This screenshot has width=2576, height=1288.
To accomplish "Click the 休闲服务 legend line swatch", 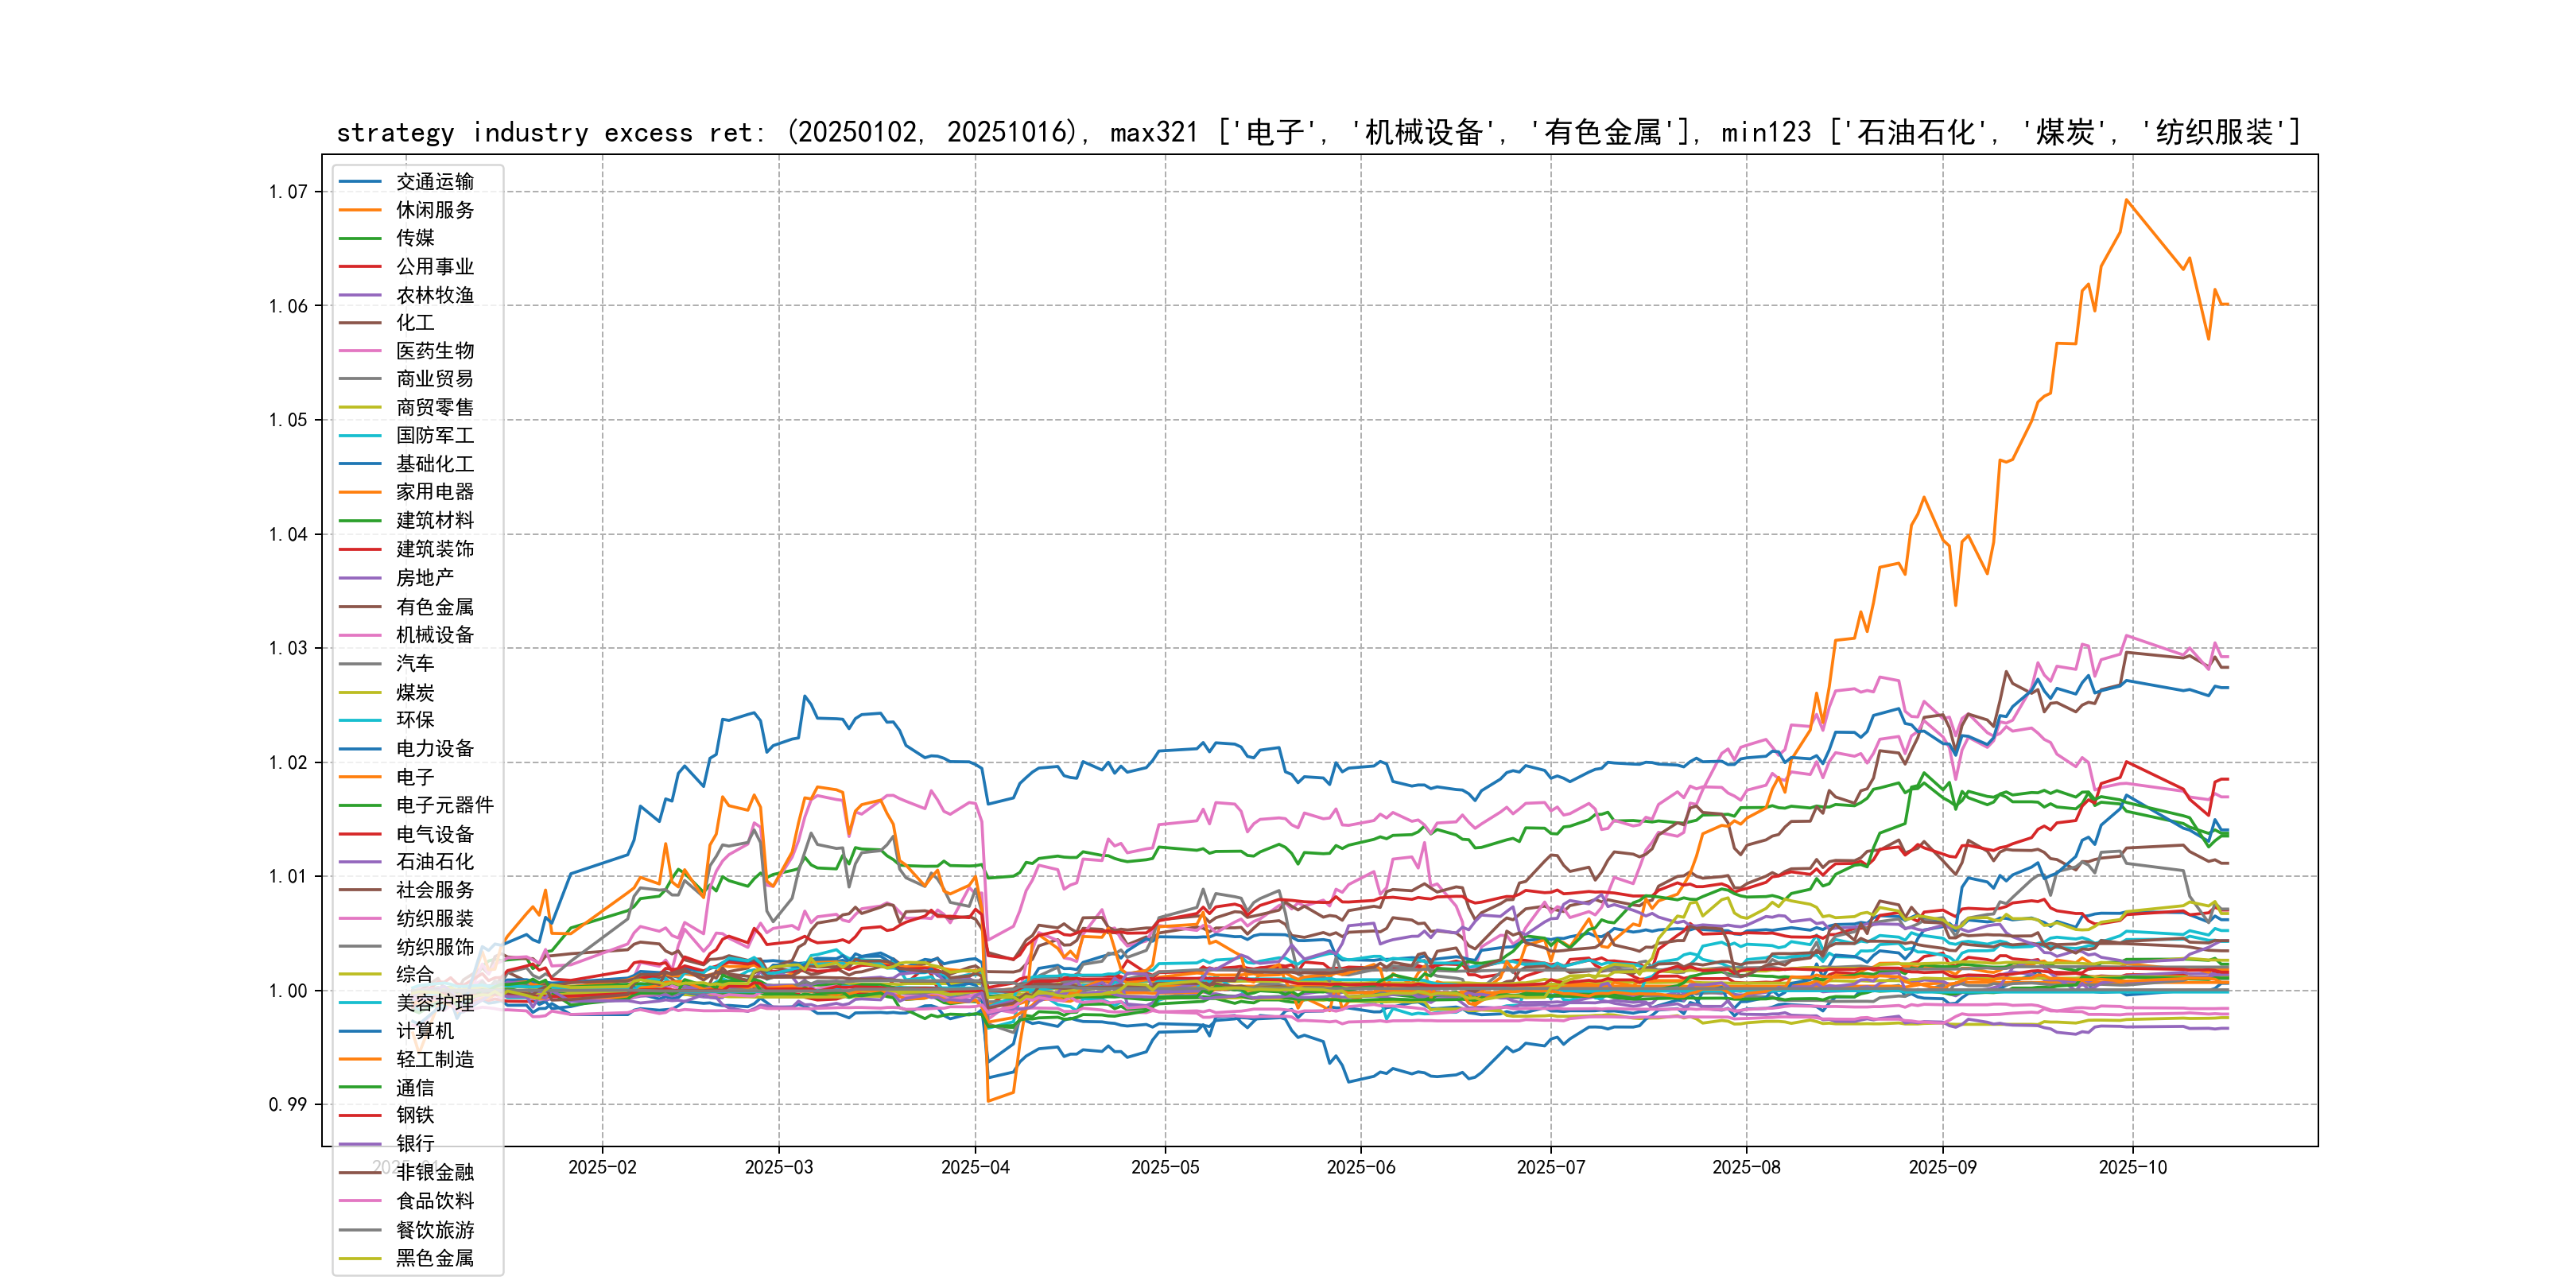I will [360, 210].
